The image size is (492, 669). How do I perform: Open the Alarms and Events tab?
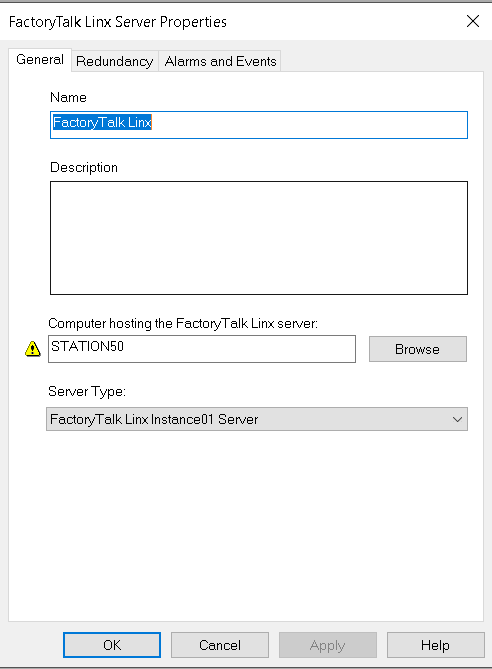pos(220,61)
